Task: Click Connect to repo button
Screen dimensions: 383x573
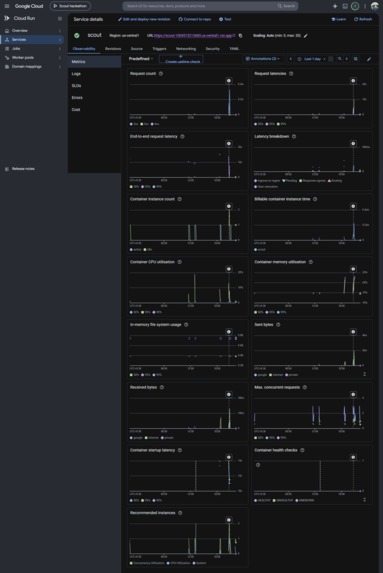Action: (195, 19)
